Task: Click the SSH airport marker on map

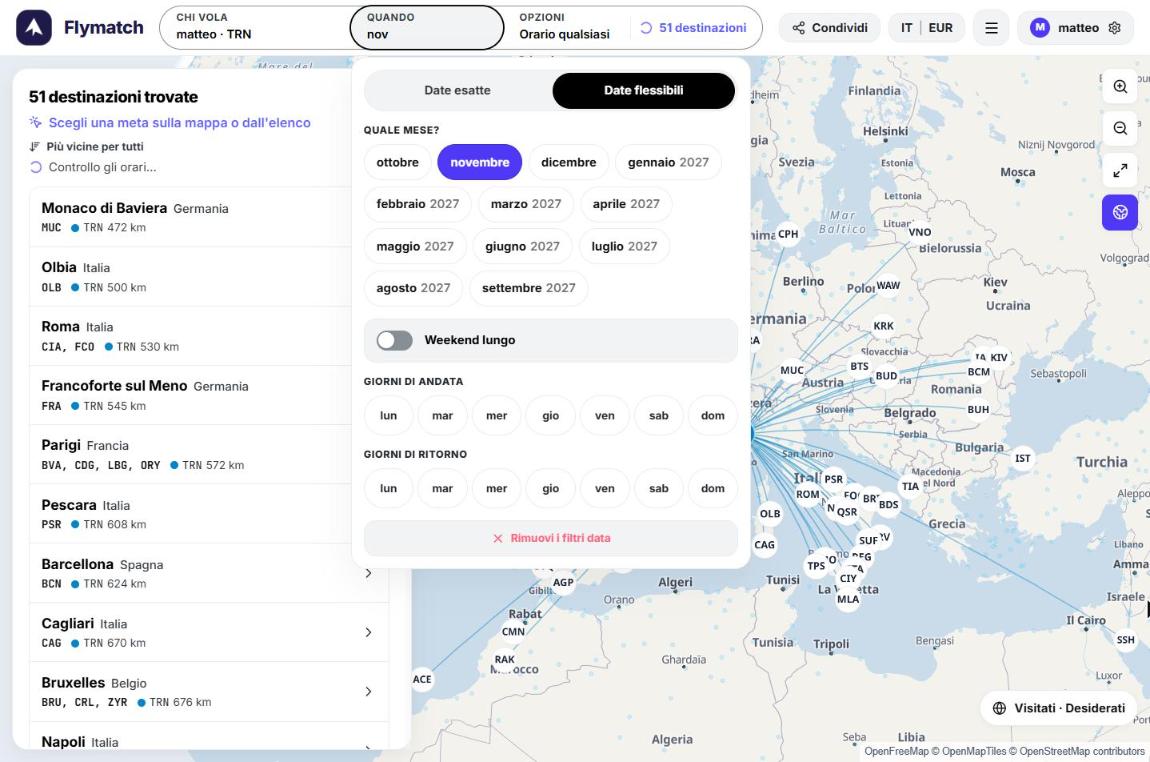Action: [1125, 640]
